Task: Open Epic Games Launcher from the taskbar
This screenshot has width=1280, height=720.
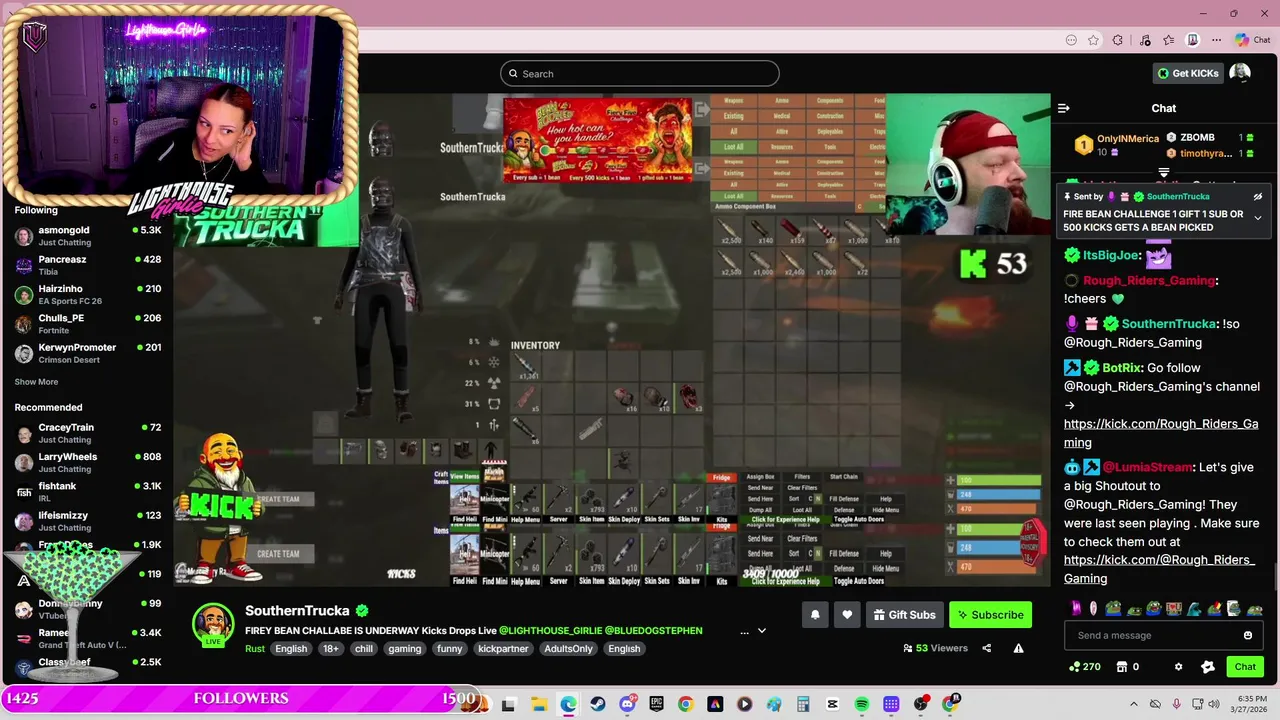Action: (656, 704)
